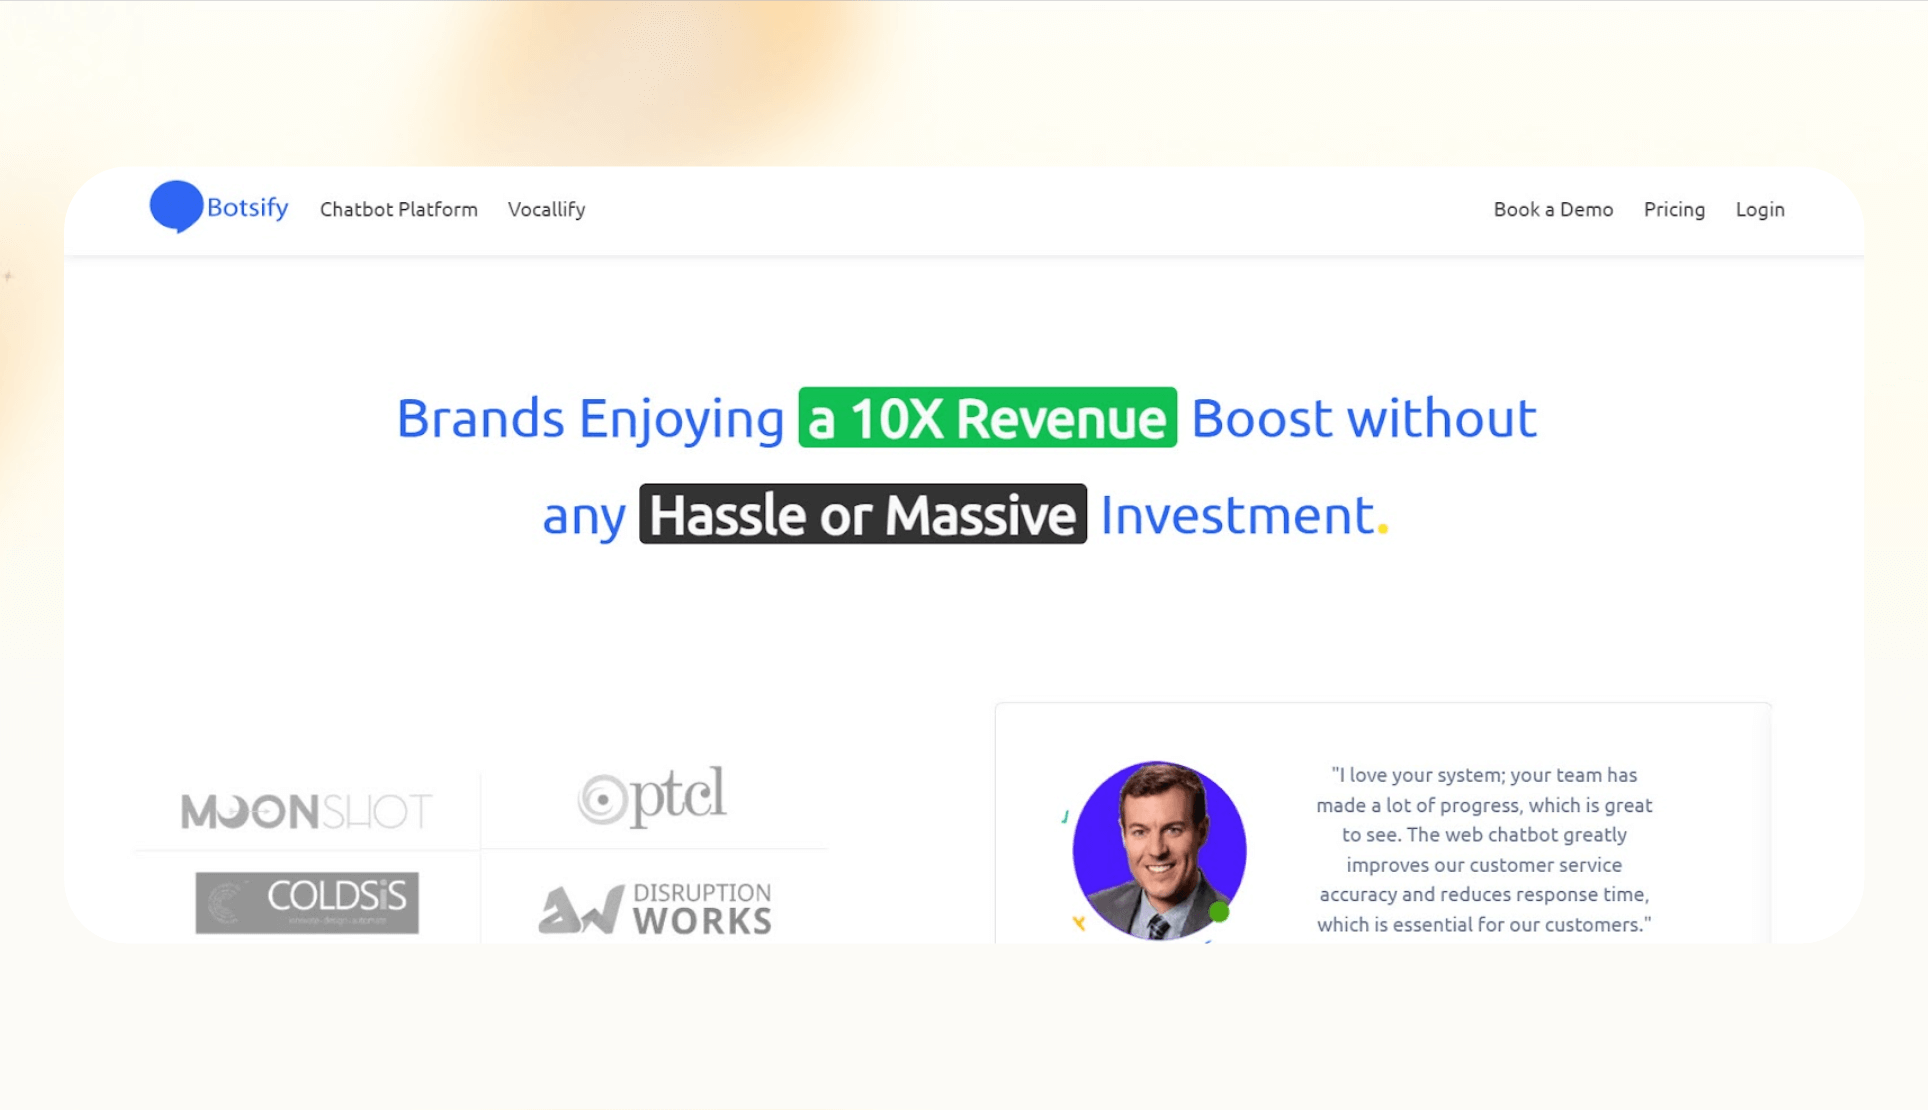Click the yellow dot after Investment
Screen dimensions: 1928x1110
point(1382,529)
